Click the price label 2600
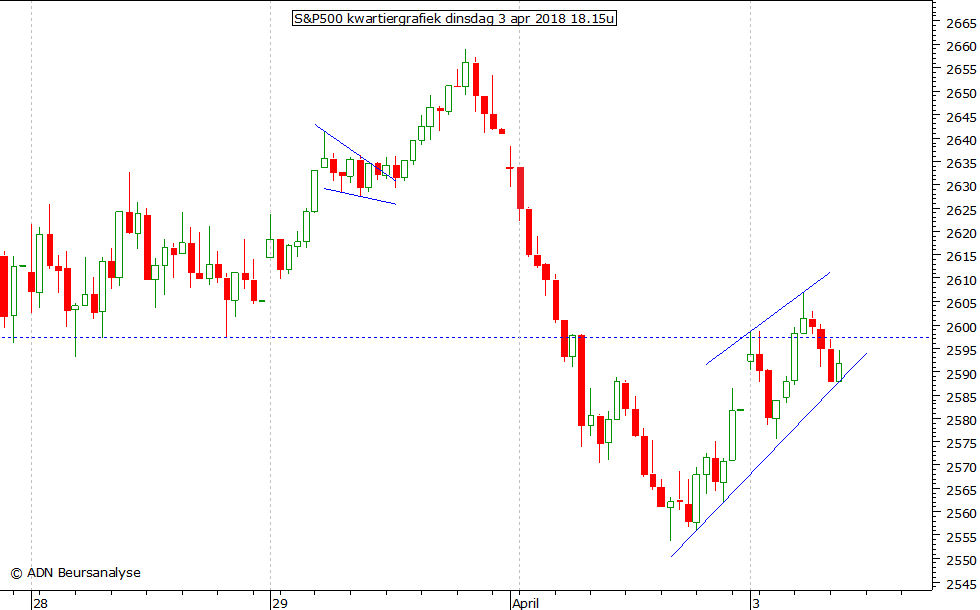 point(961,328)
